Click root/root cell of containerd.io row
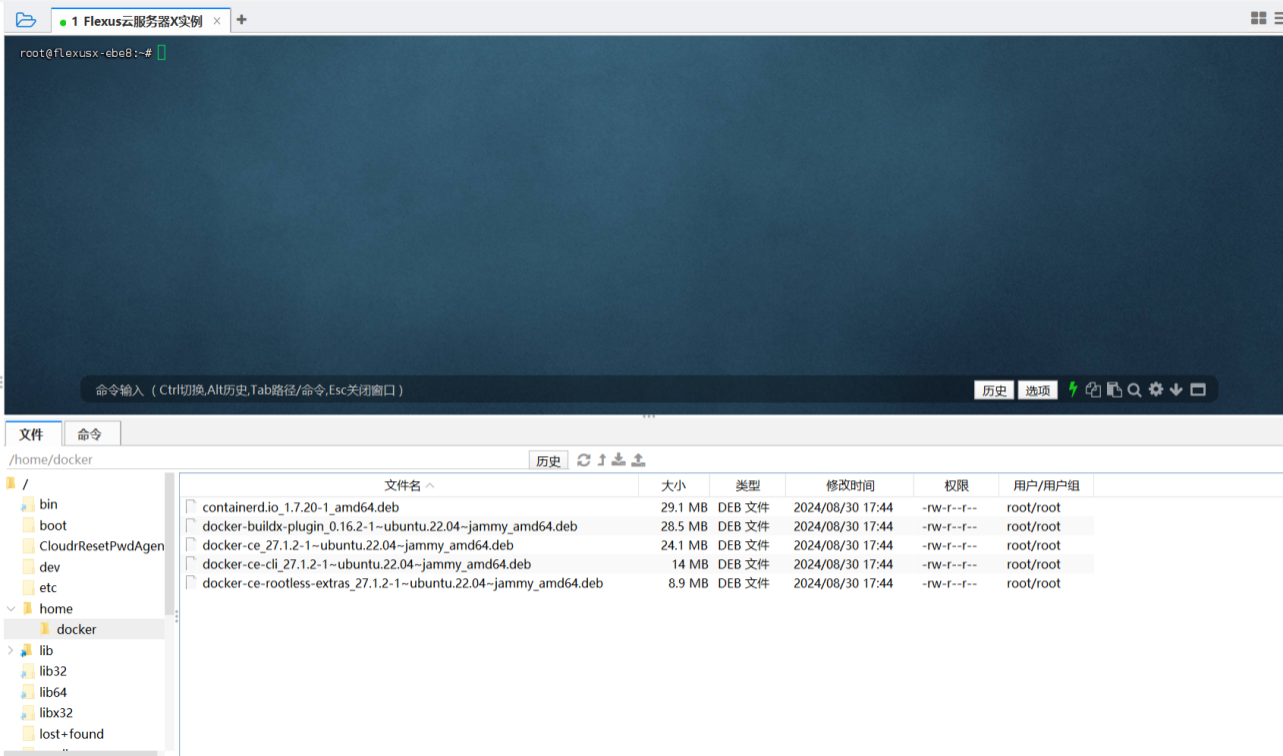The width and height of the screenshot is (1283, 756). 1034,507
